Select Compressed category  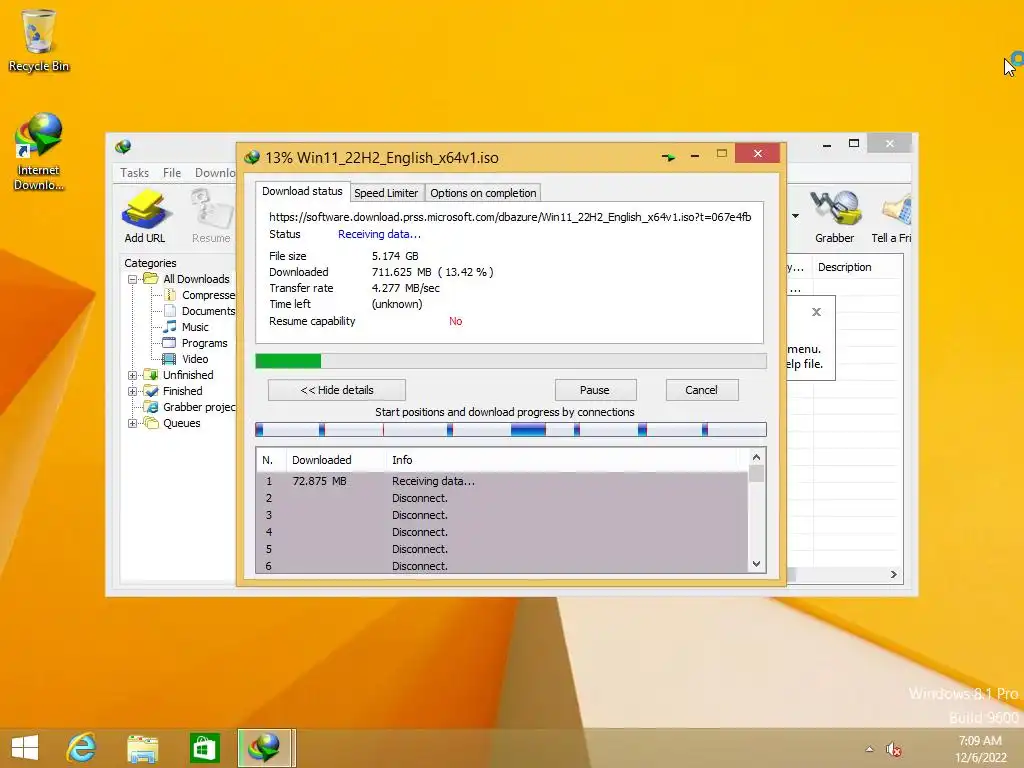click(x=208, y=295)
